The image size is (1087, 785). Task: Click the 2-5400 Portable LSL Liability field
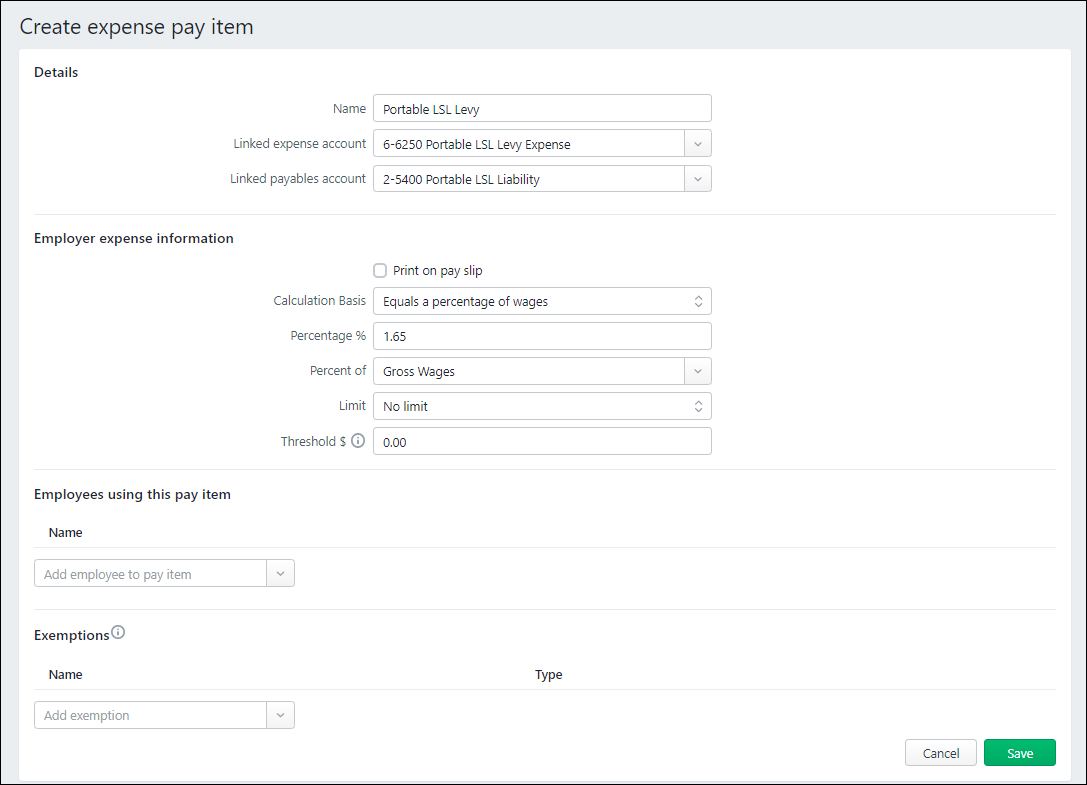click(529, 179)
